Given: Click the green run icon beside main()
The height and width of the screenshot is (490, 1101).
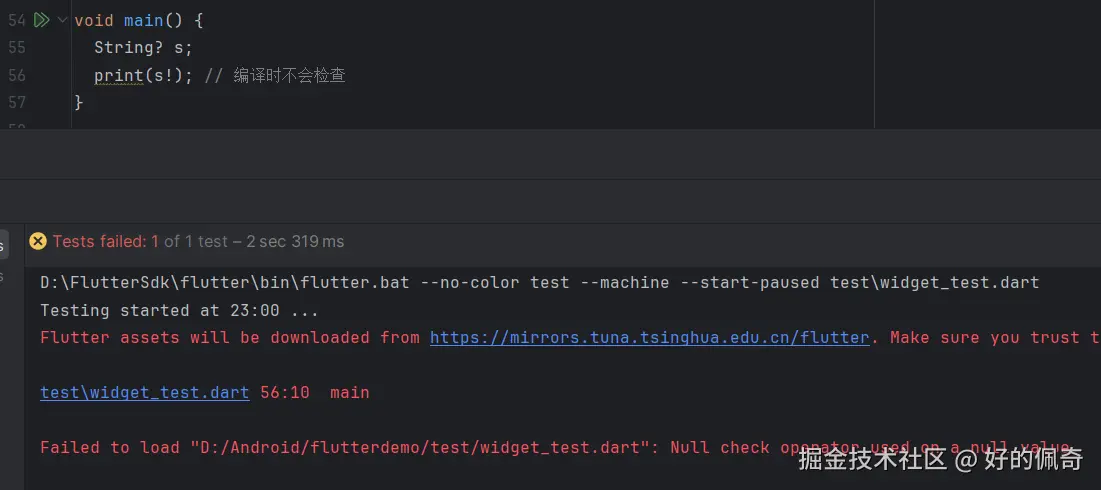Looking at the screenshot, I should (x=42, y=20).
